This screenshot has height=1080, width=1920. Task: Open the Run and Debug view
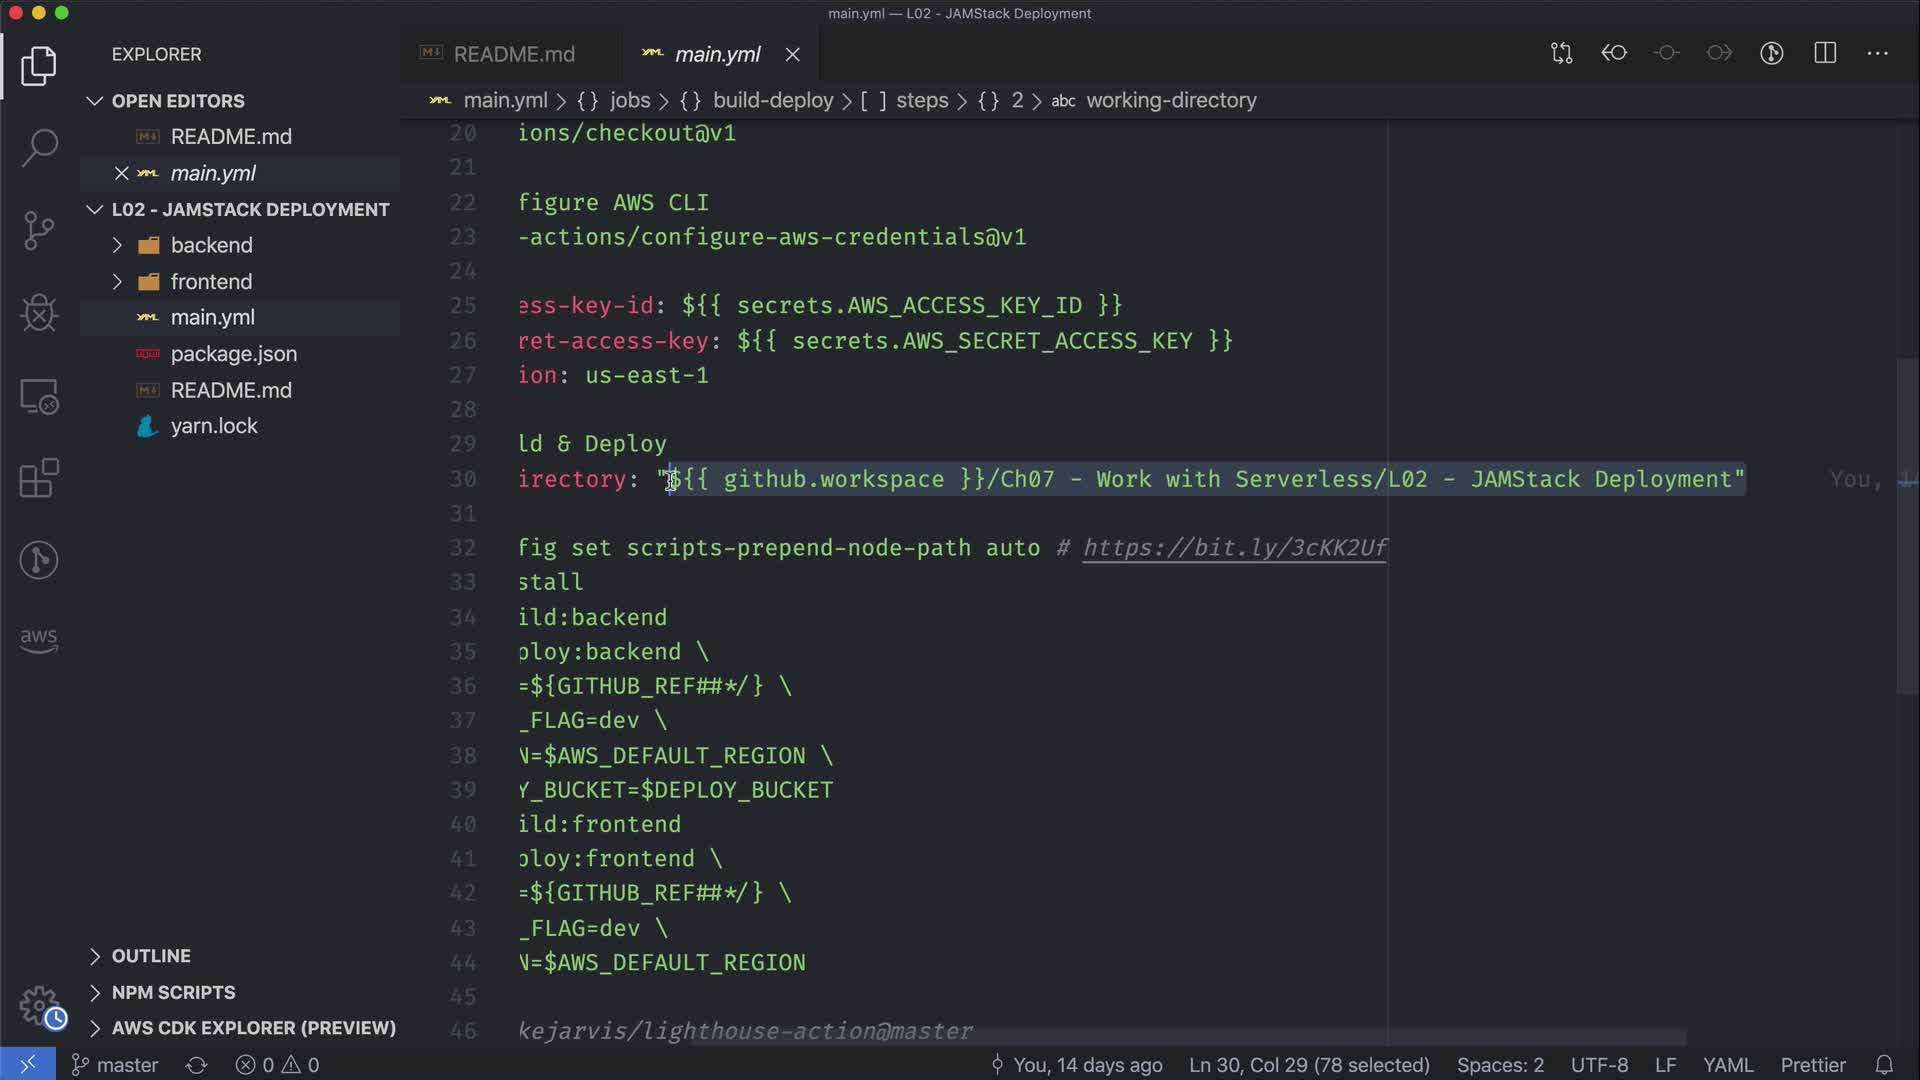click(39, 313)
